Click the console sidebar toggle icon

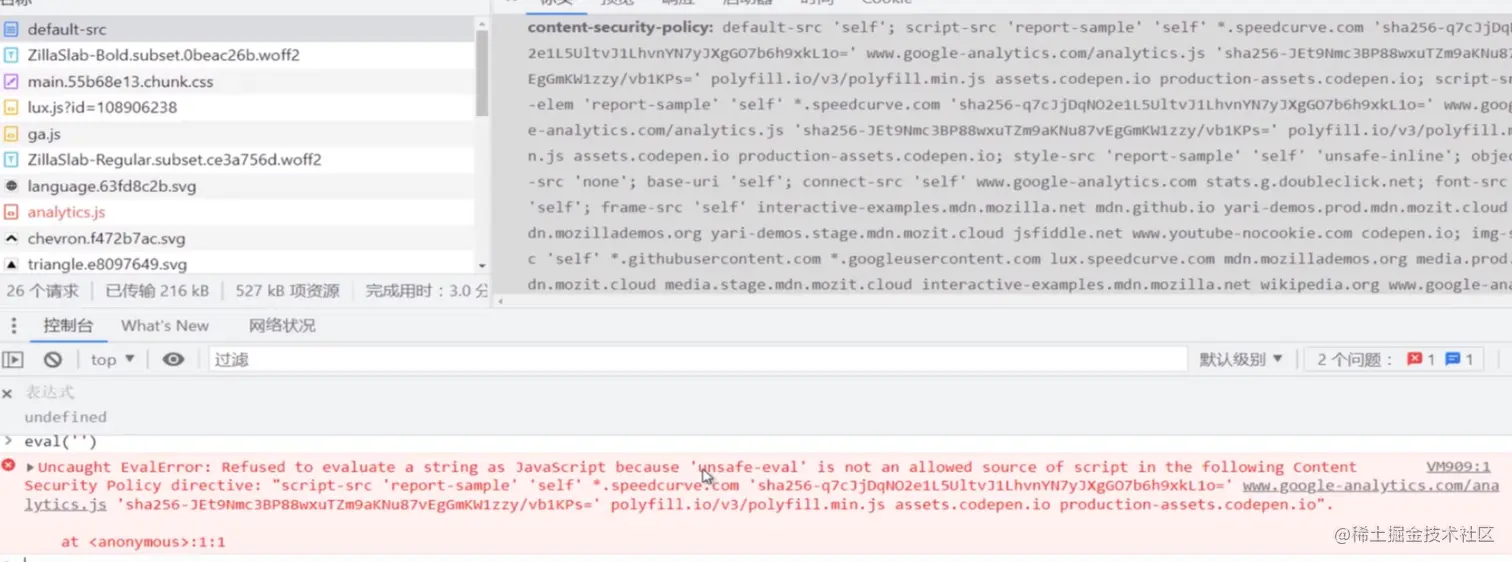click(x=12, y=360)
